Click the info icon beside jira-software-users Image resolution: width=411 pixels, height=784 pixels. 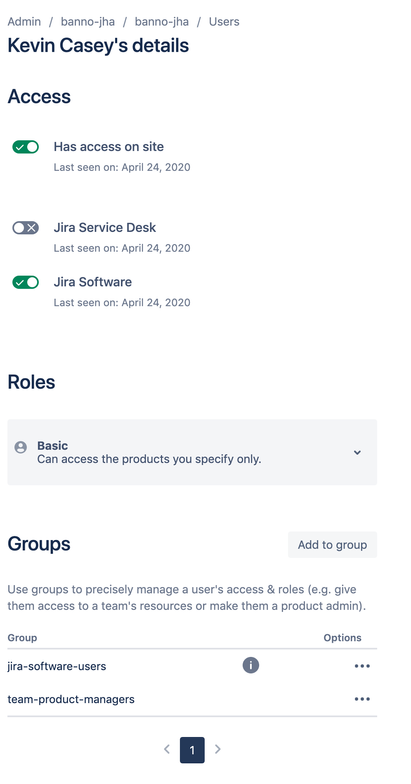coord(250,666)
